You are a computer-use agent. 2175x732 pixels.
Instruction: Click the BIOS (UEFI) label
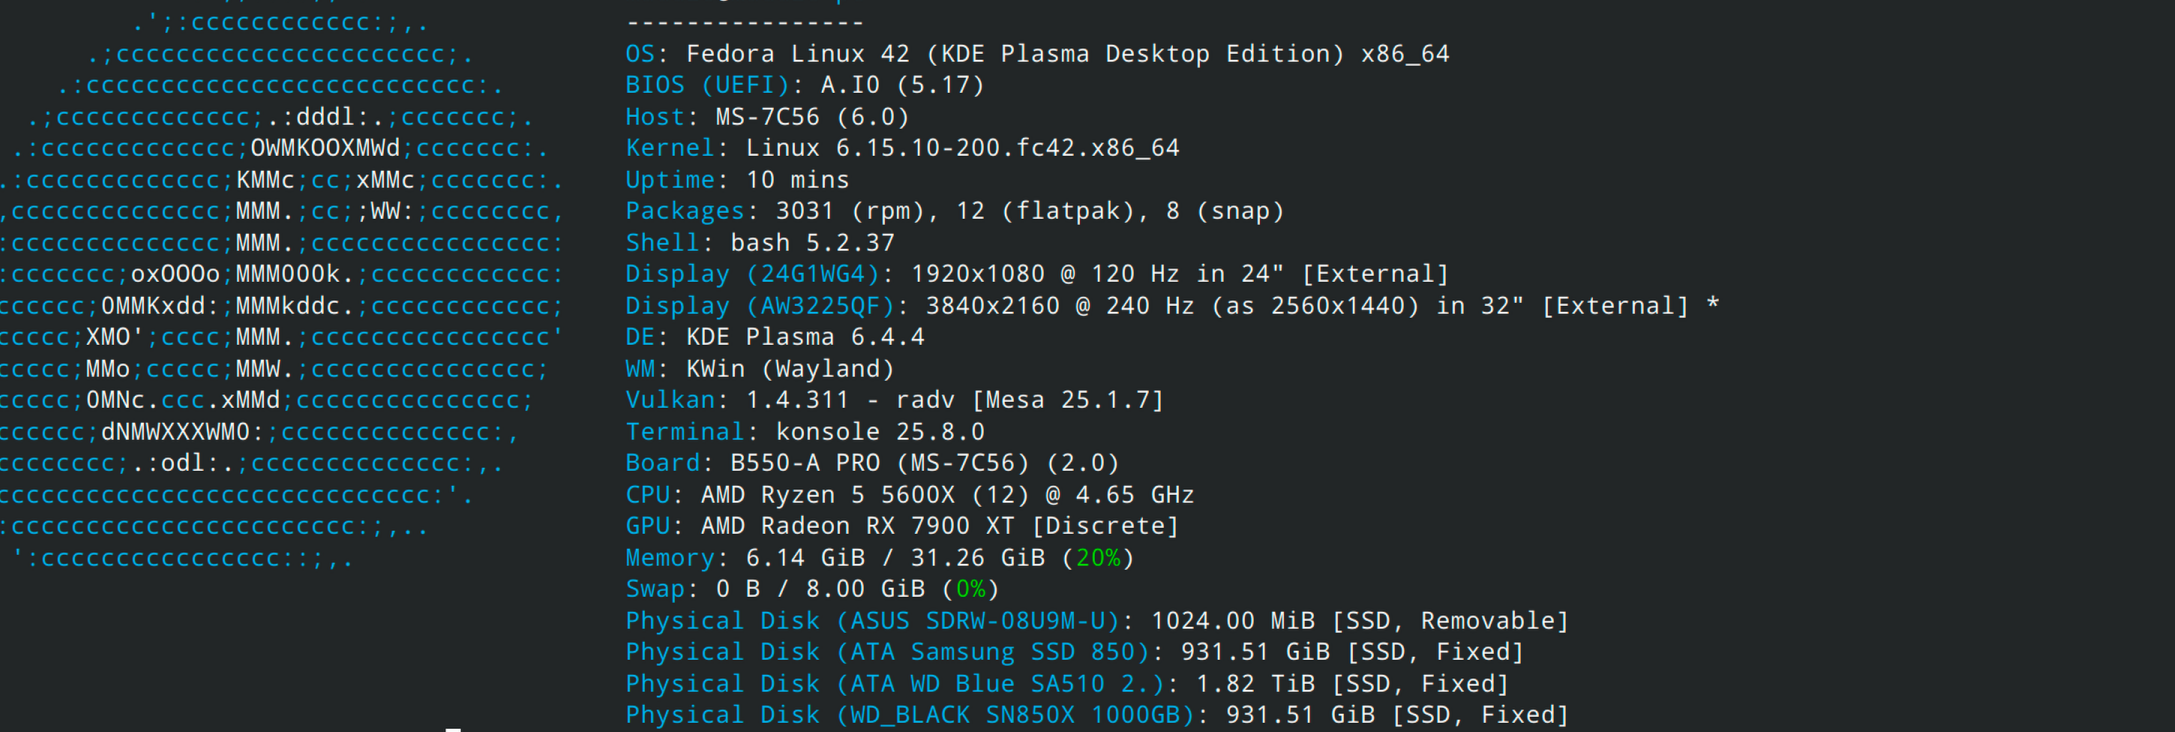[707, 86]
